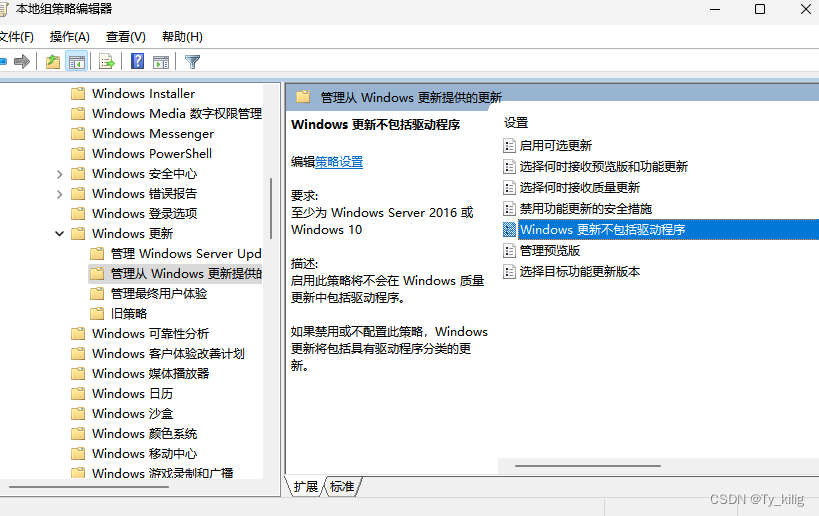
Task: Select Windows 日历 folder
Action: [x=132, y=393]
